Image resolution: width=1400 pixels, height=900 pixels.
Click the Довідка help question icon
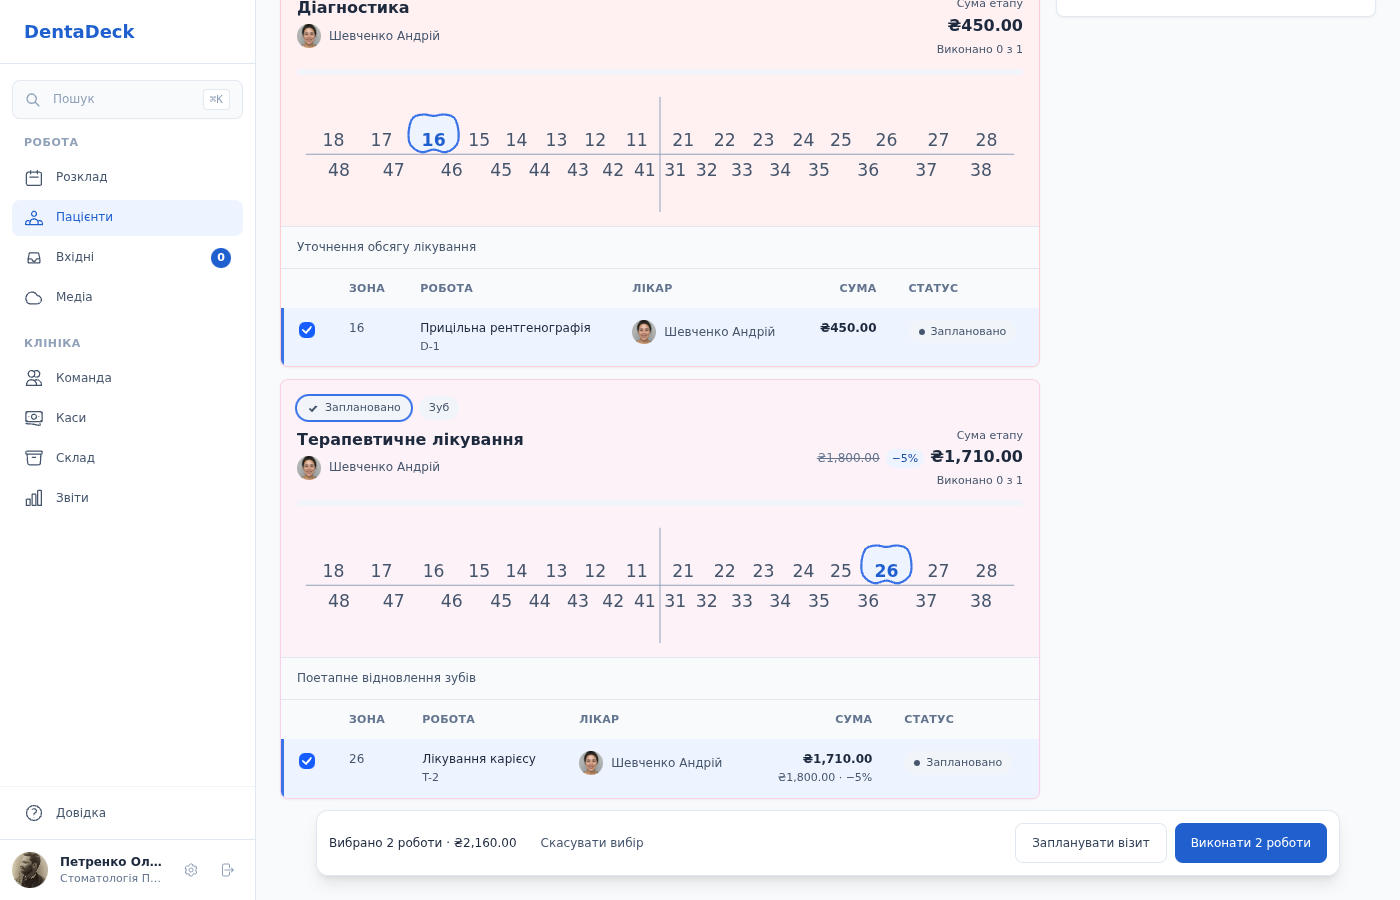34,813
